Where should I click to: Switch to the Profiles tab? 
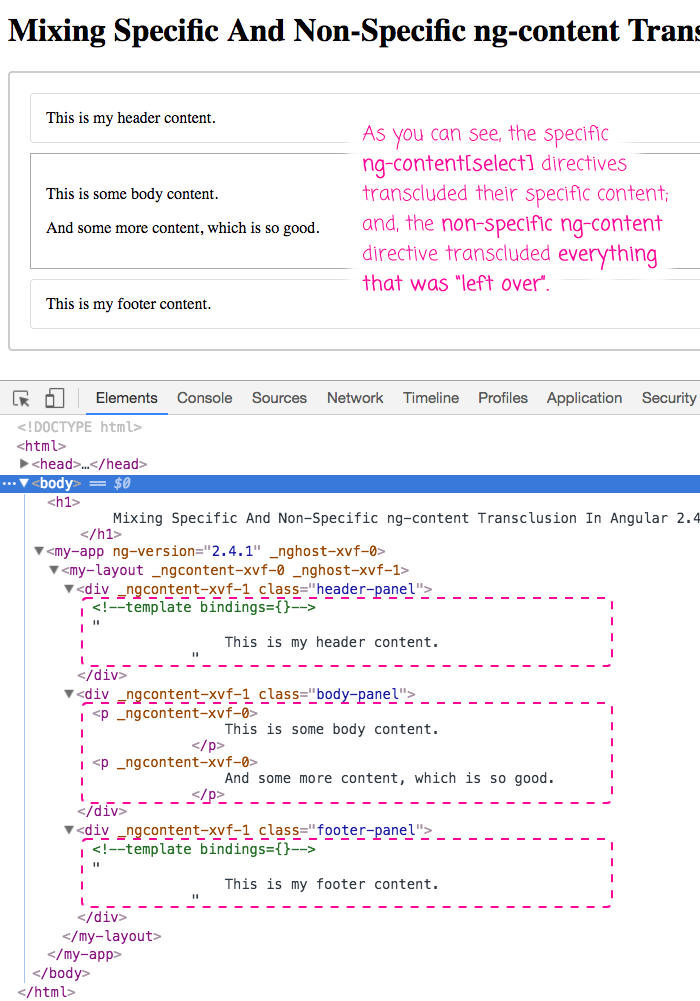click(x=503, y=398)
